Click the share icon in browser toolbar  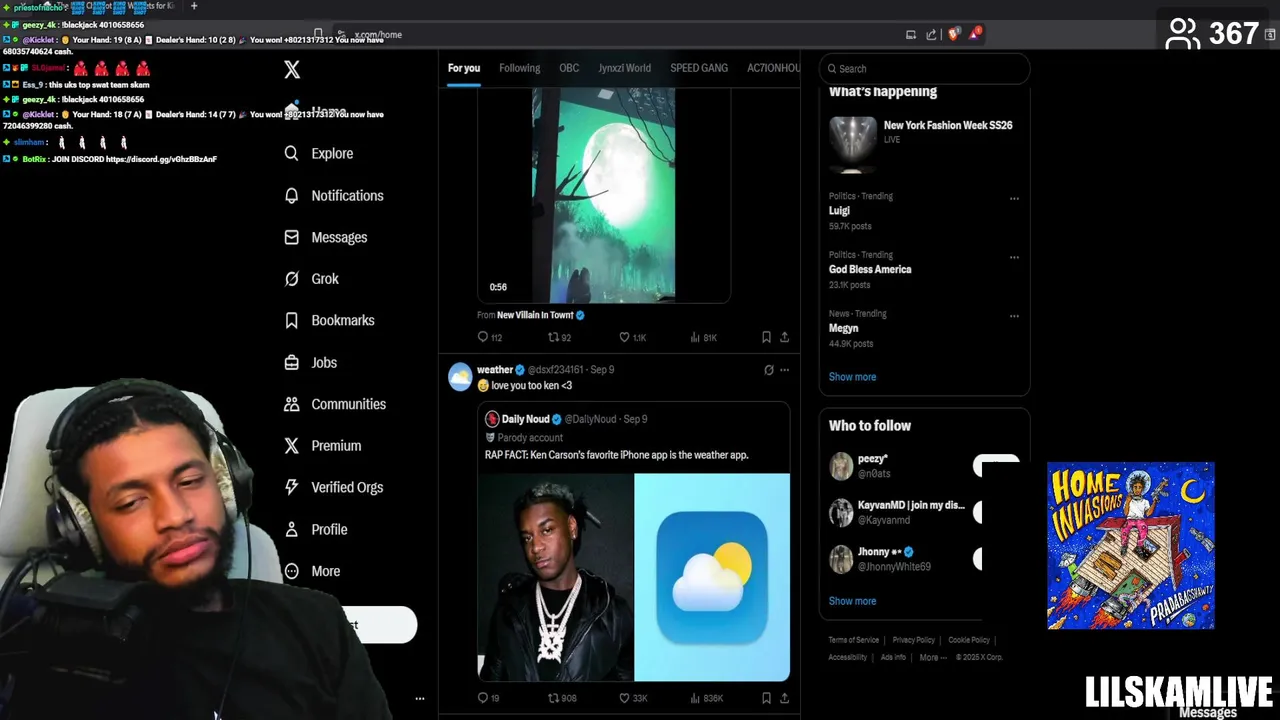tap(931, 34)
